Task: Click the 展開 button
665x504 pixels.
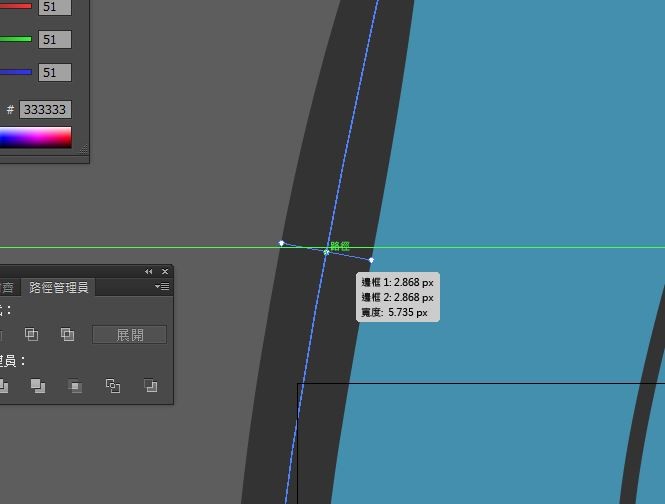Action: tap(129, 335)
